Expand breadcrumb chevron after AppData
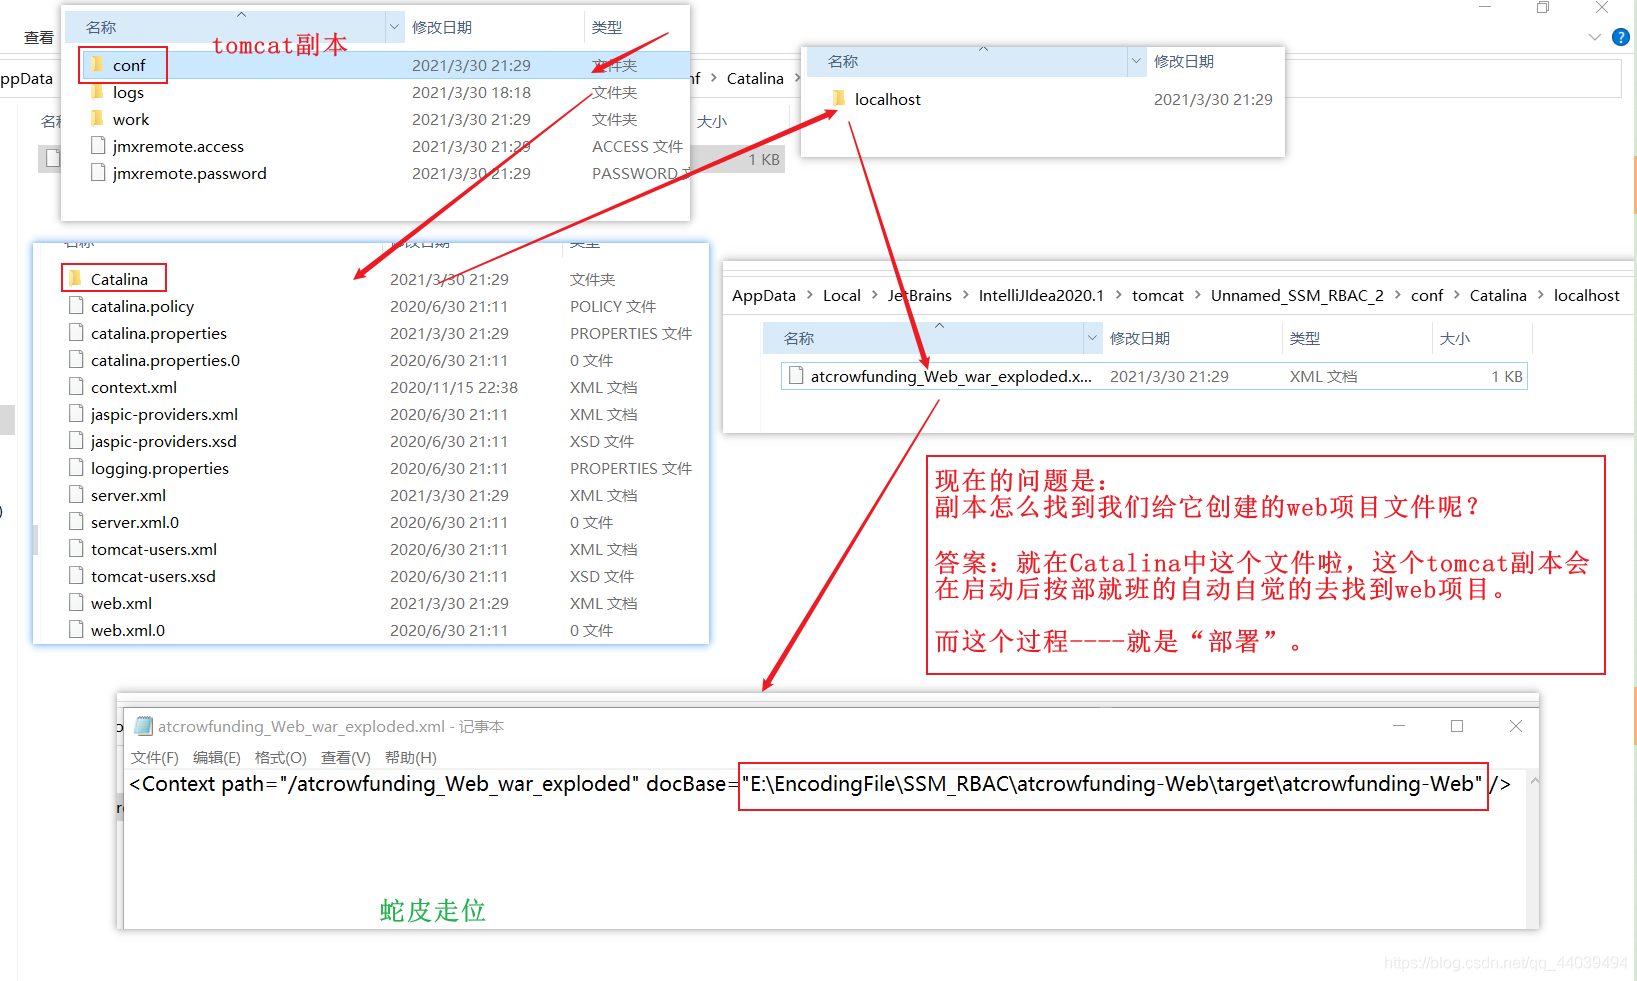The width and height of the screenshot is (1637, 981). (x=809, y=295)
